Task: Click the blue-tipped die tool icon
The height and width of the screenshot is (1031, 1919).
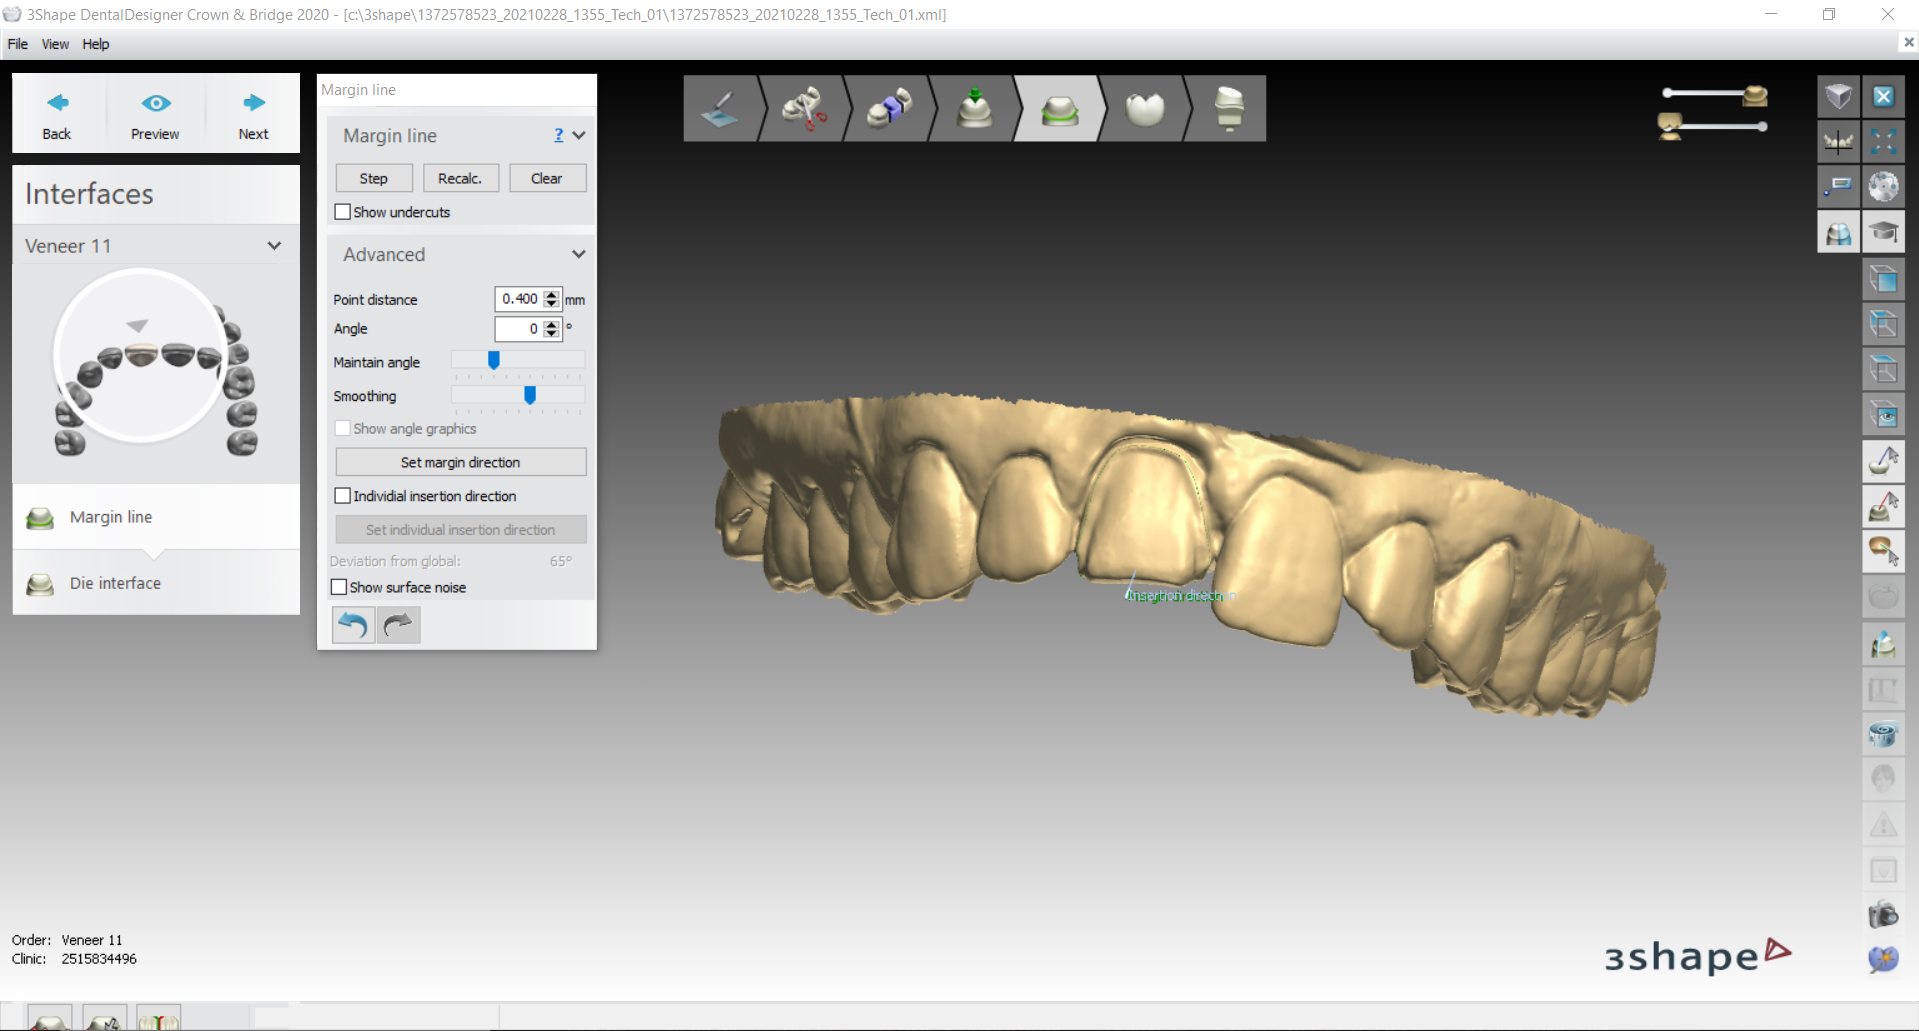Action: (x=1883, y=644)
